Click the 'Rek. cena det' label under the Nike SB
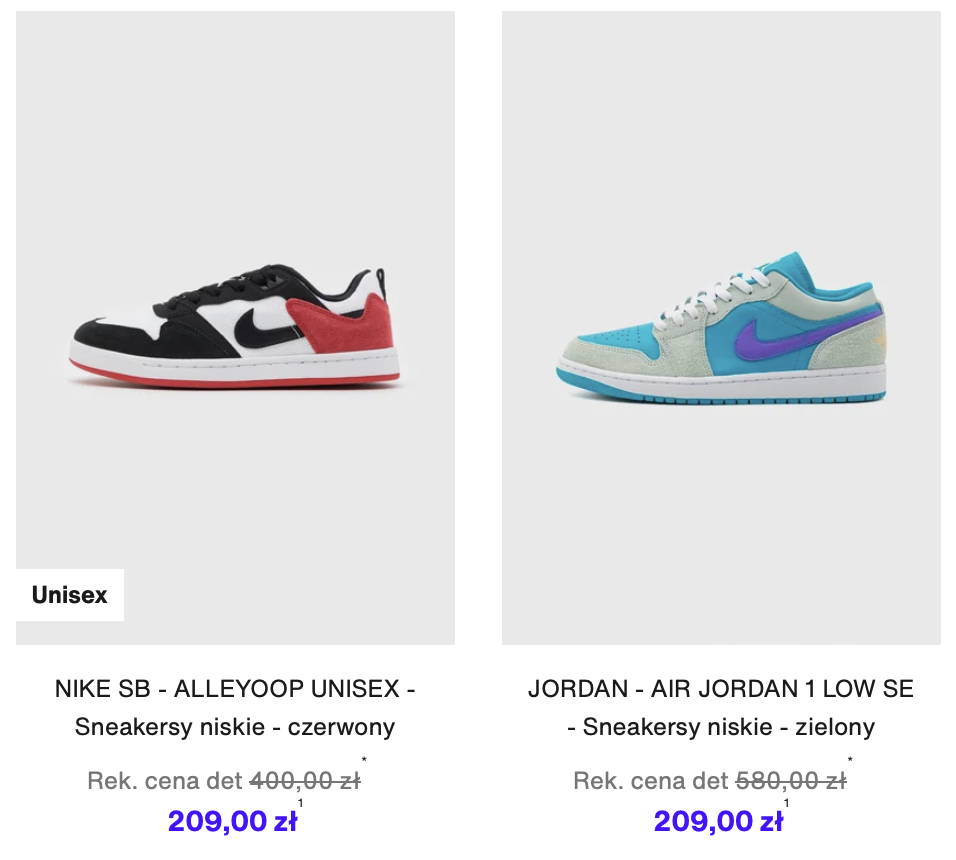The image size is (956, 860). 165,781
